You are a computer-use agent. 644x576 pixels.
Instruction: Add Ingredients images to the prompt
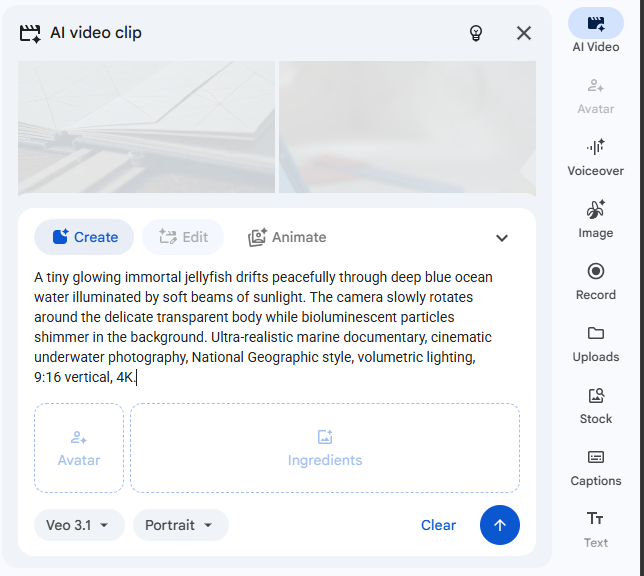tap(325, 448)
